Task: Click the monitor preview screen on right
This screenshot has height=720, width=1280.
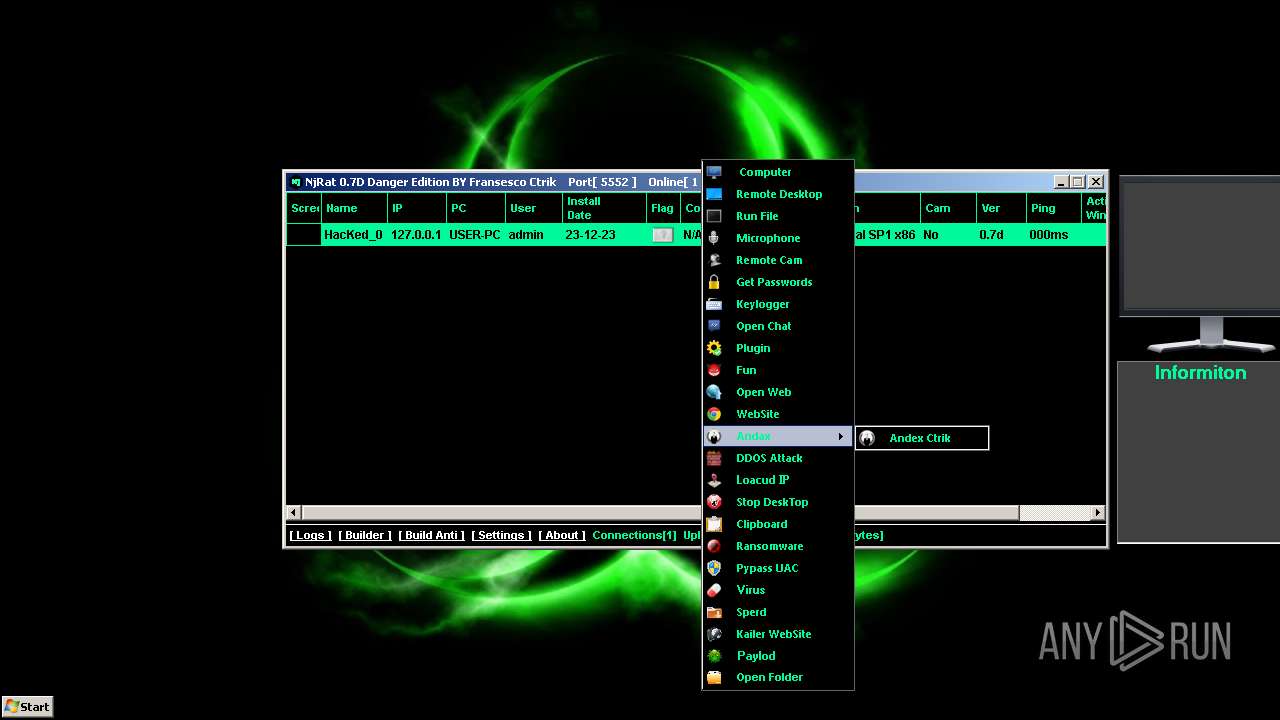Action: [x=1203, y=246]
